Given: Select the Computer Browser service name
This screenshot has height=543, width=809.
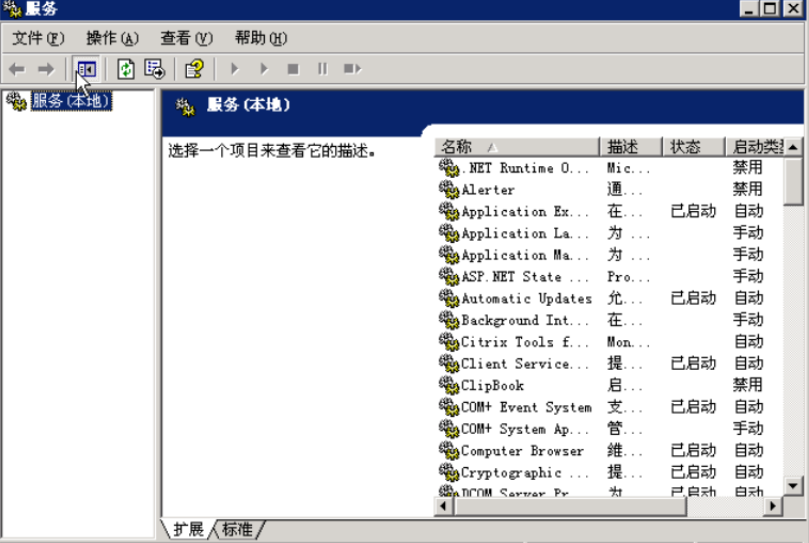Looking at the screenshot, I should [522, 451].
